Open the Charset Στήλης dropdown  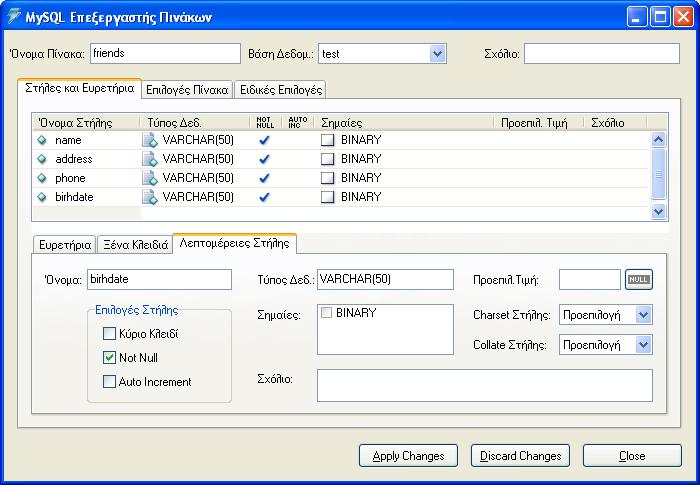tap(643, 315)
